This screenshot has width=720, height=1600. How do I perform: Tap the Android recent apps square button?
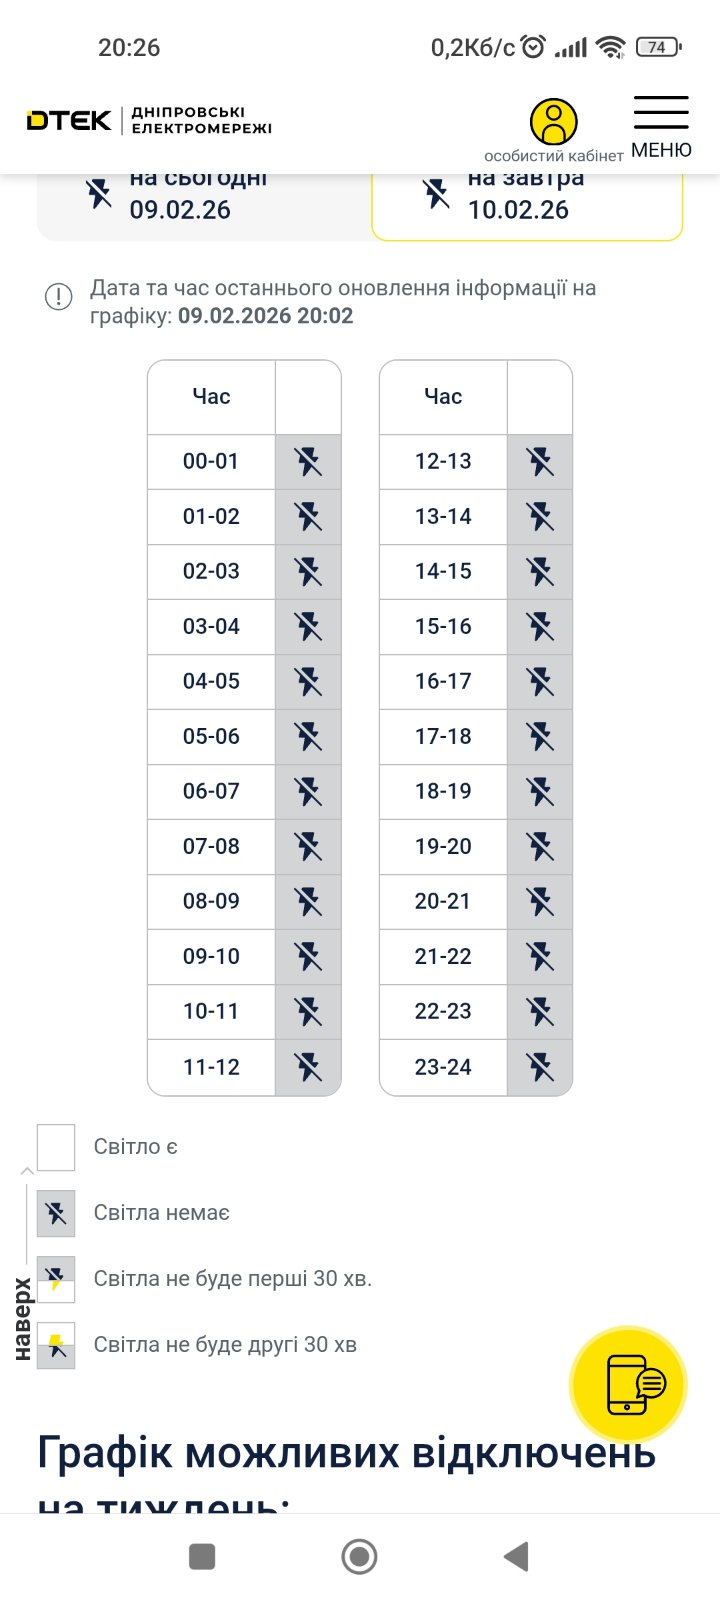(x=202, y=1556)
